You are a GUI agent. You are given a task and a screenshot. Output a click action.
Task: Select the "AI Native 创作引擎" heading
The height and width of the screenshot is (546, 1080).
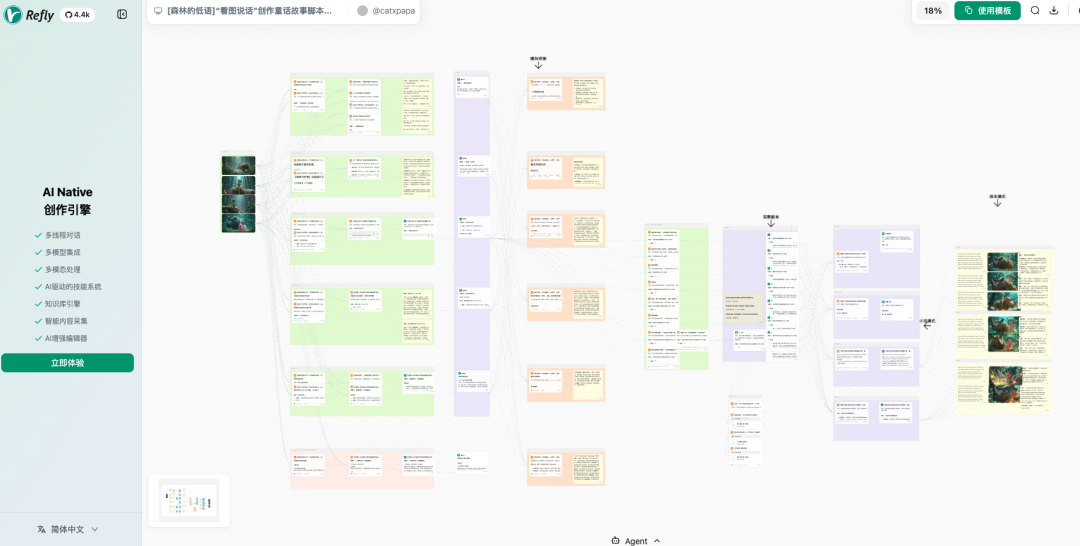point(68,201)
